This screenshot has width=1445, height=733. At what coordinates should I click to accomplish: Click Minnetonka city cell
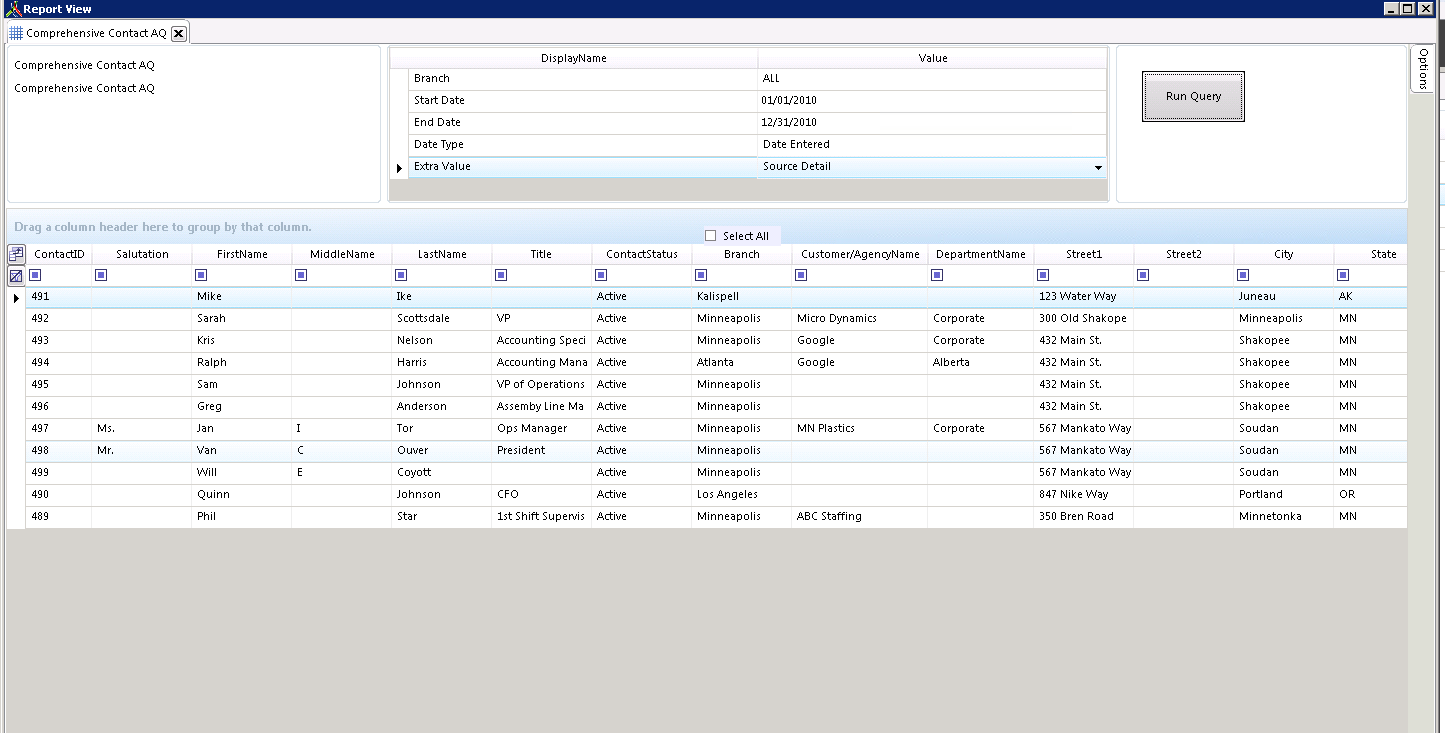[x=1284, y=516]
